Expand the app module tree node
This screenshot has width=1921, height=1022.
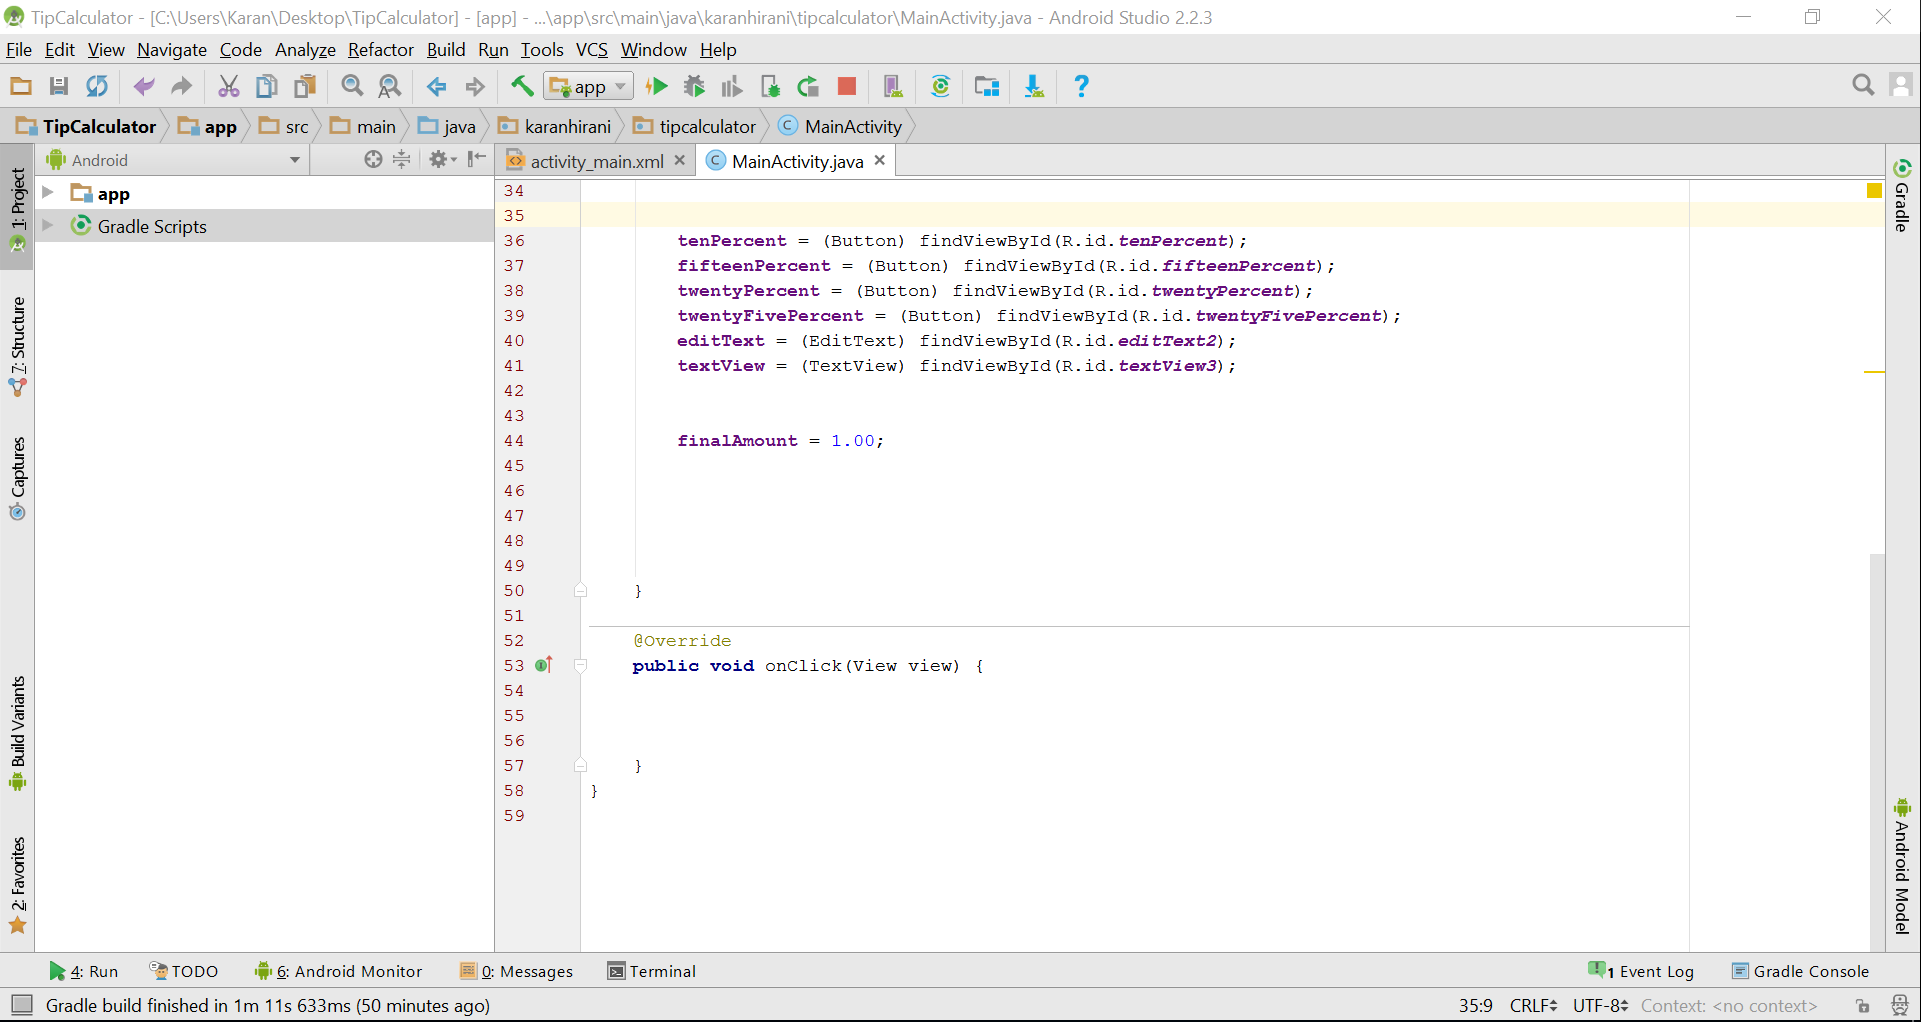coord(47,192)
